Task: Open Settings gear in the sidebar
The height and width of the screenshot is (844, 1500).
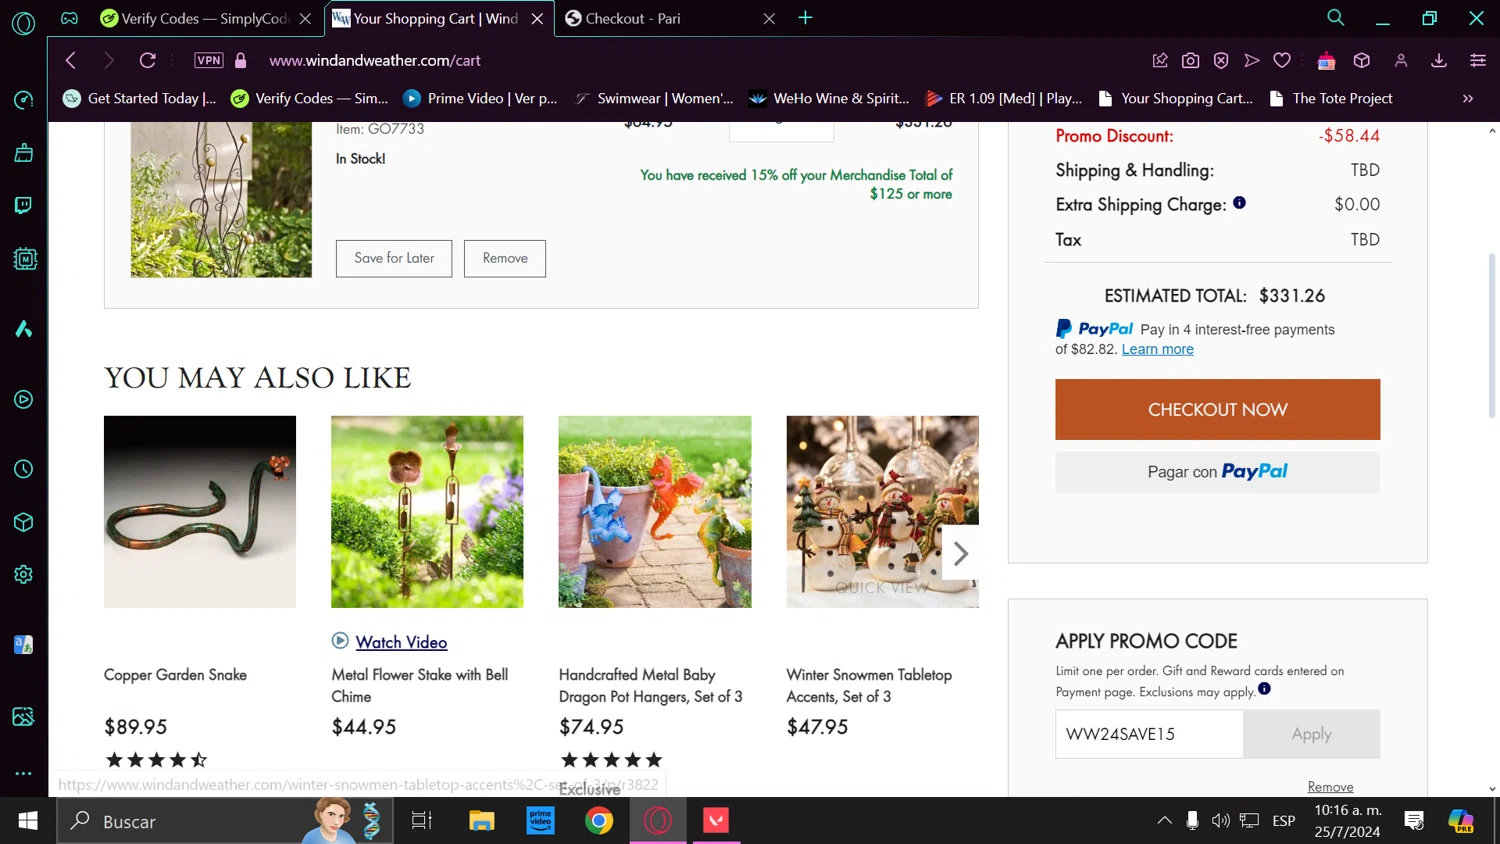Action: point(24,575)
